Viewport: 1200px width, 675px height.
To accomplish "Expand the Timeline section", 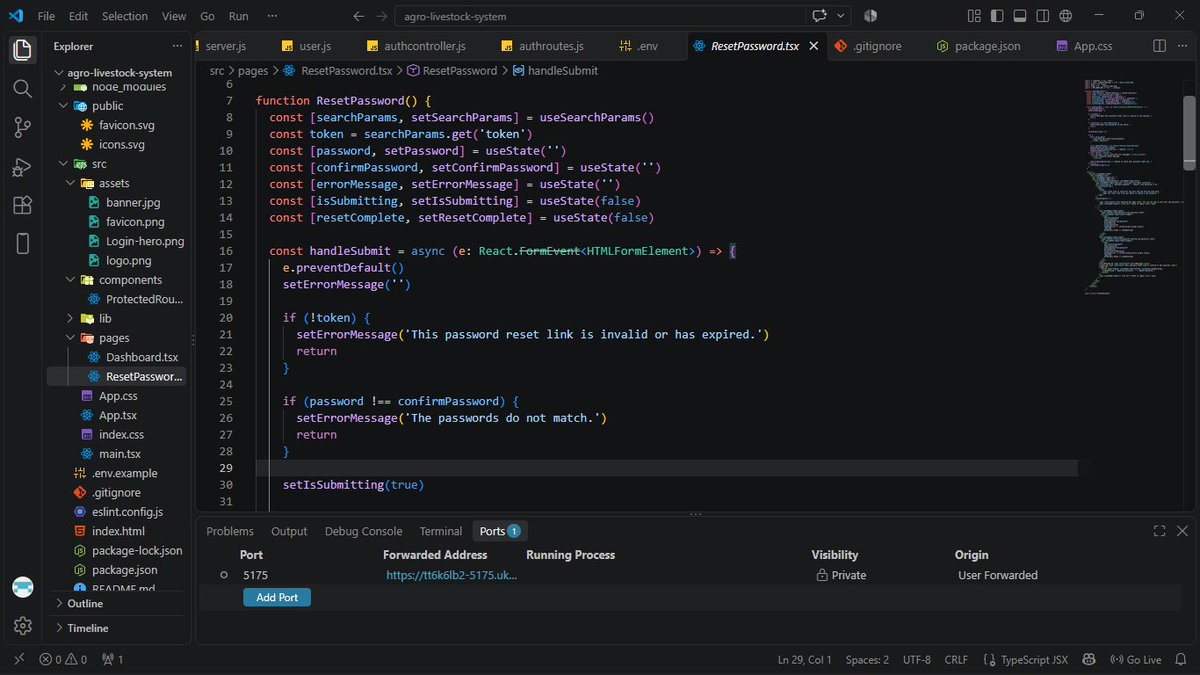I will point(88,628).
